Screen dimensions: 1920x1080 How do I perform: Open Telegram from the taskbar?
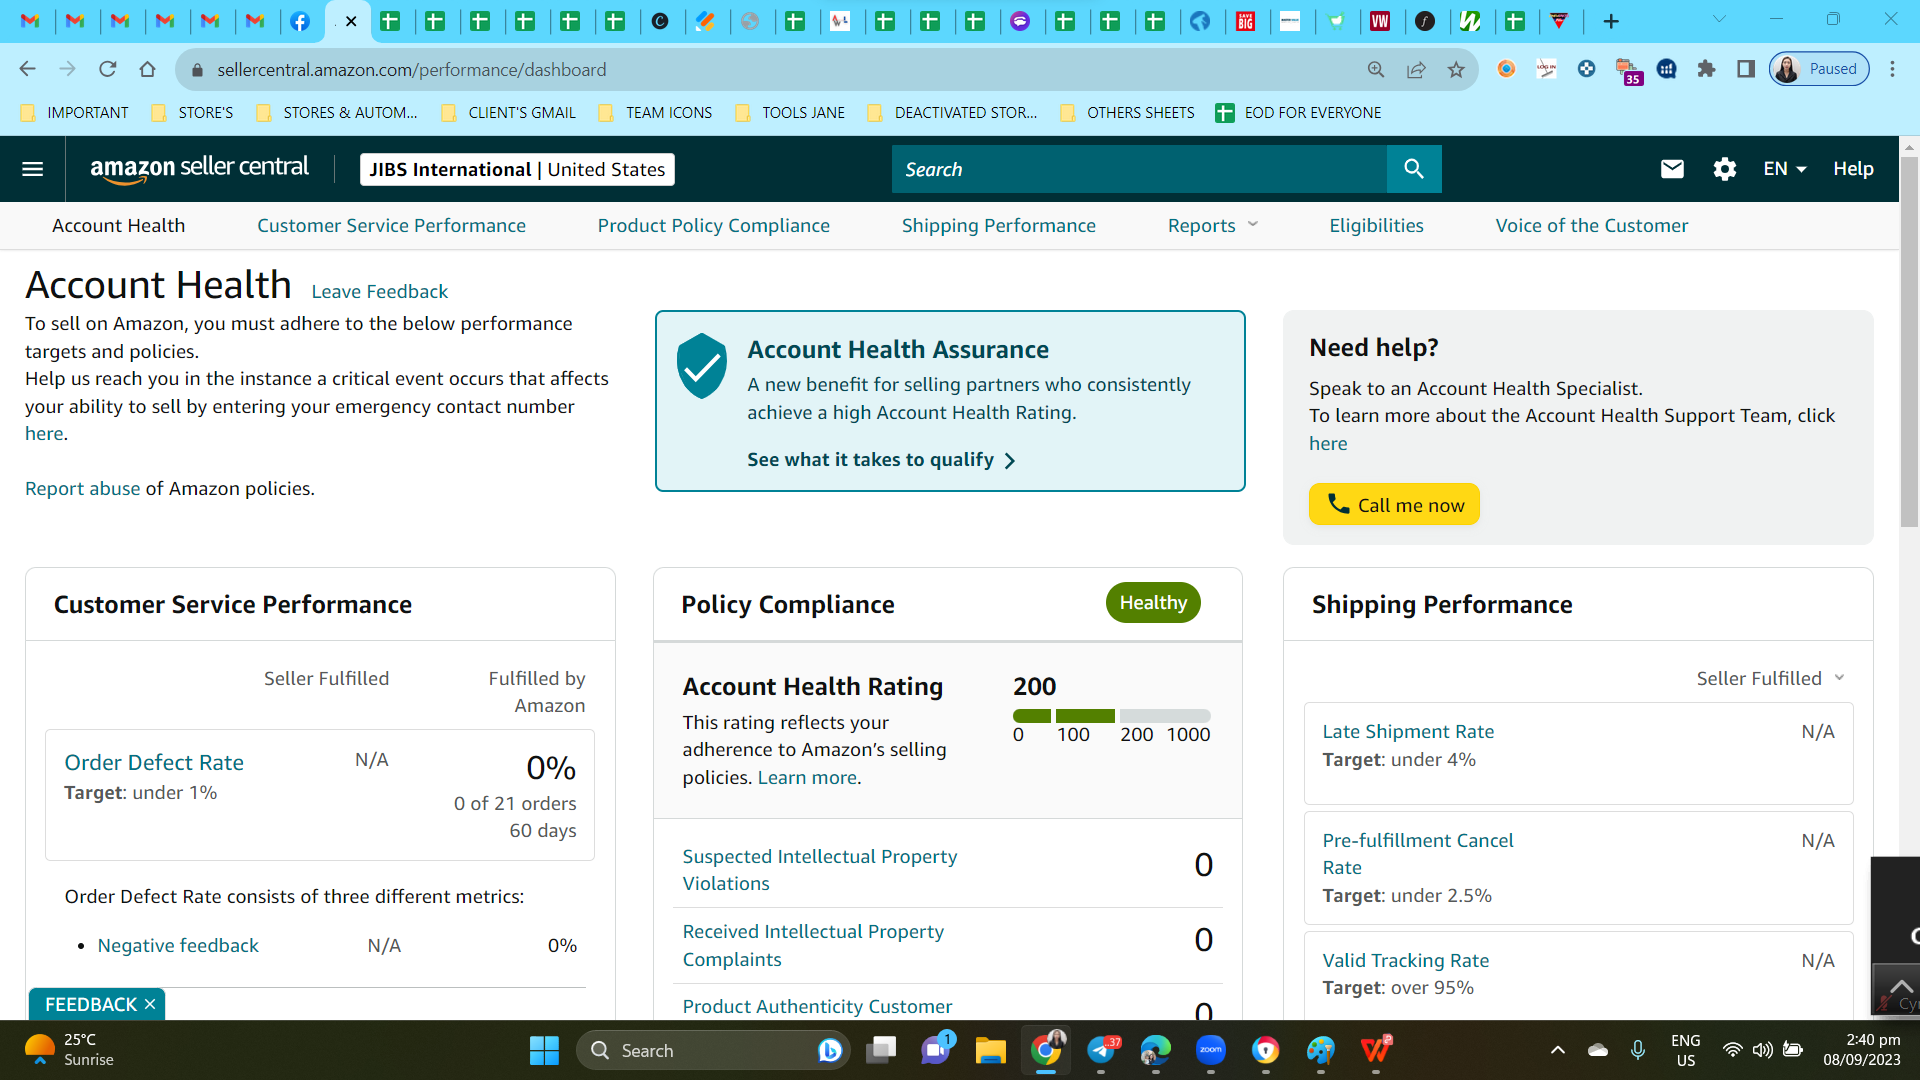[x=1101, y=1050]
